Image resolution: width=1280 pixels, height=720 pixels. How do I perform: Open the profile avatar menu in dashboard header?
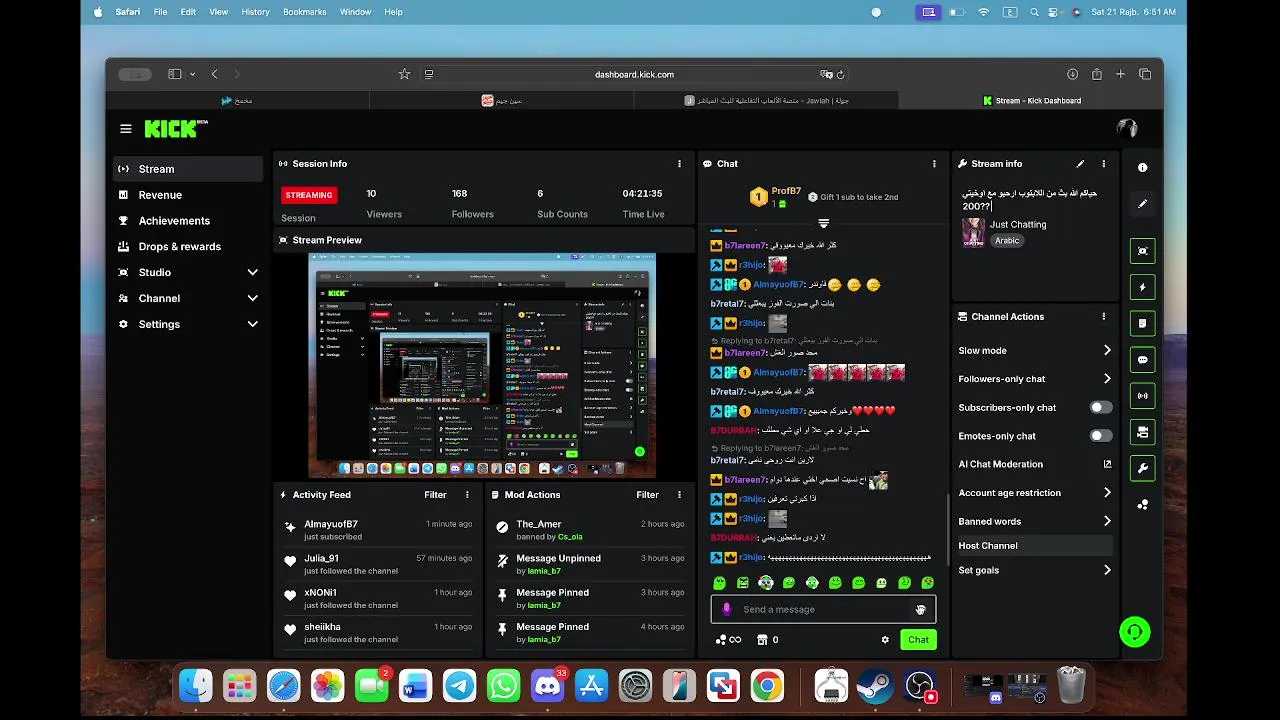[x=1127, y=128]
